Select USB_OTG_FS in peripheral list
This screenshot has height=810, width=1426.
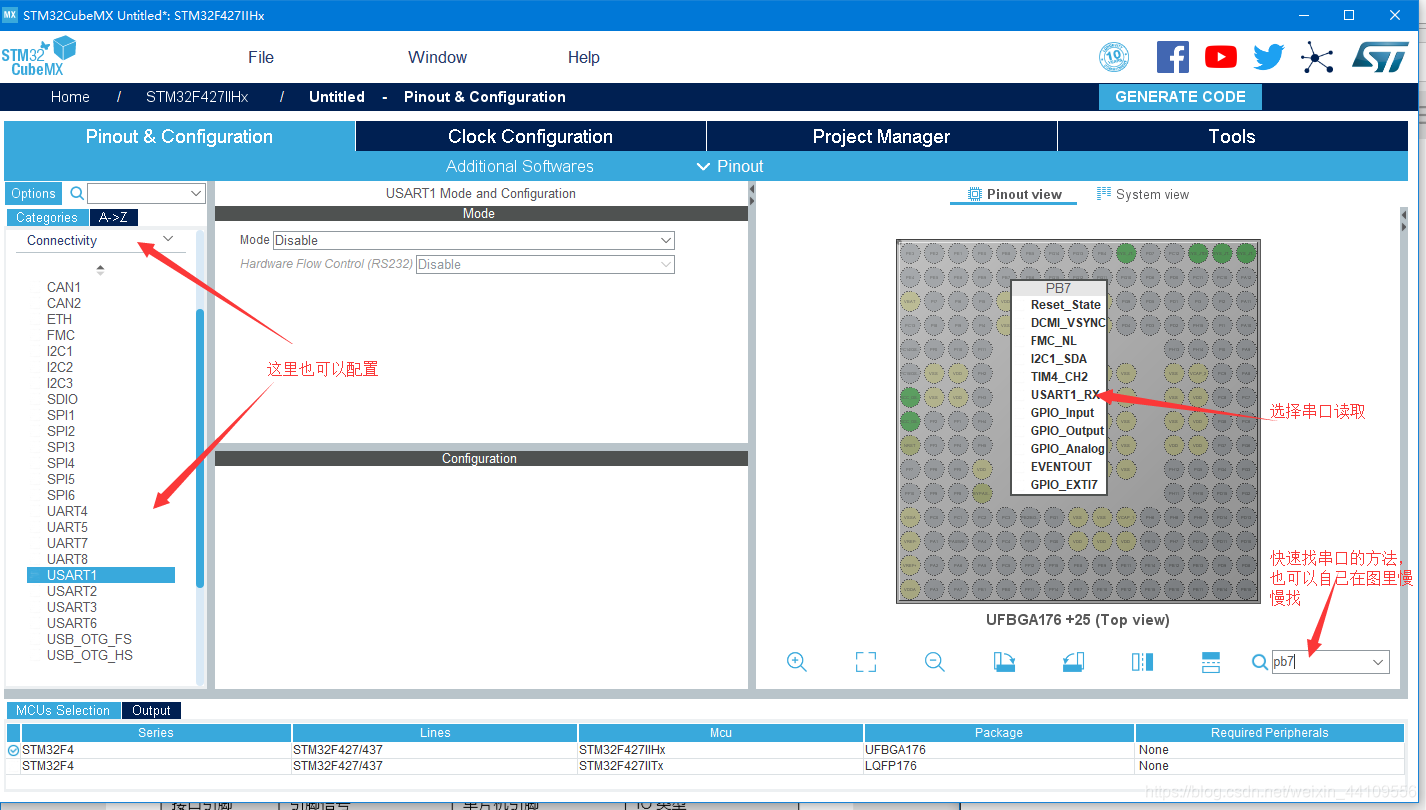coord(89,639)
